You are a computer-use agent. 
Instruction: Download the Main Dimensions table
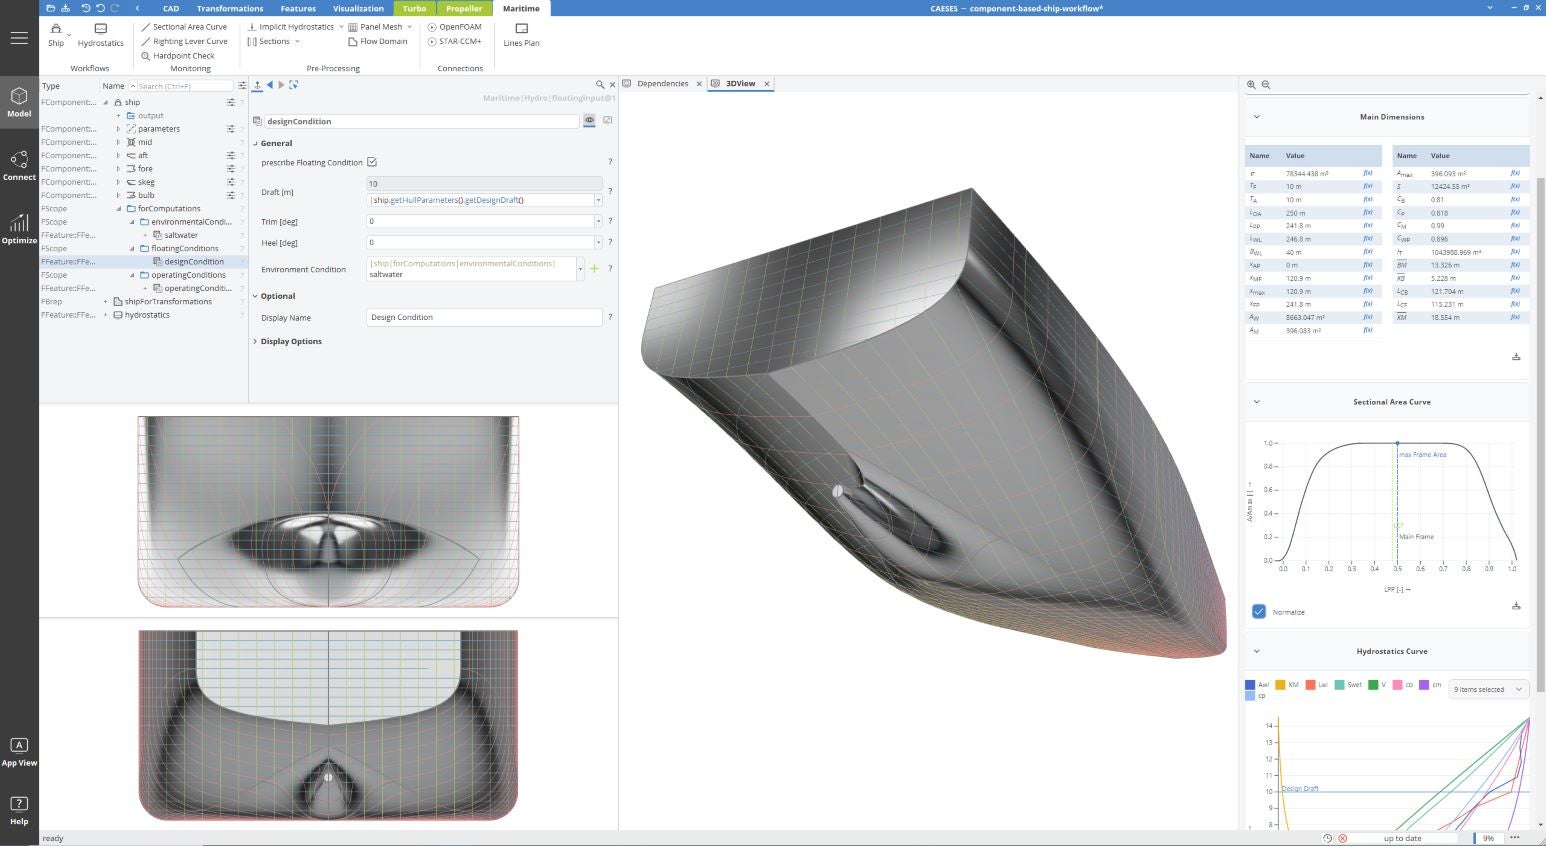point(1516,357)
